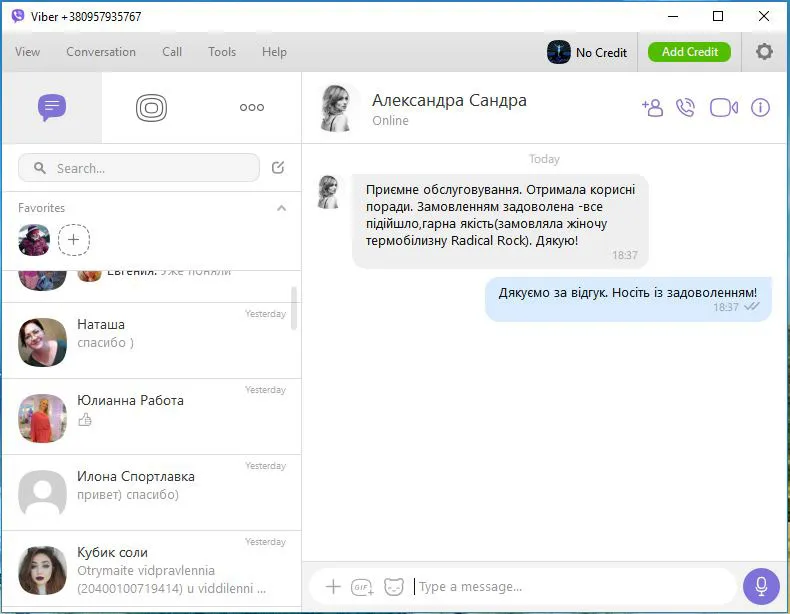Open the Tools menu

coord(222,52)
